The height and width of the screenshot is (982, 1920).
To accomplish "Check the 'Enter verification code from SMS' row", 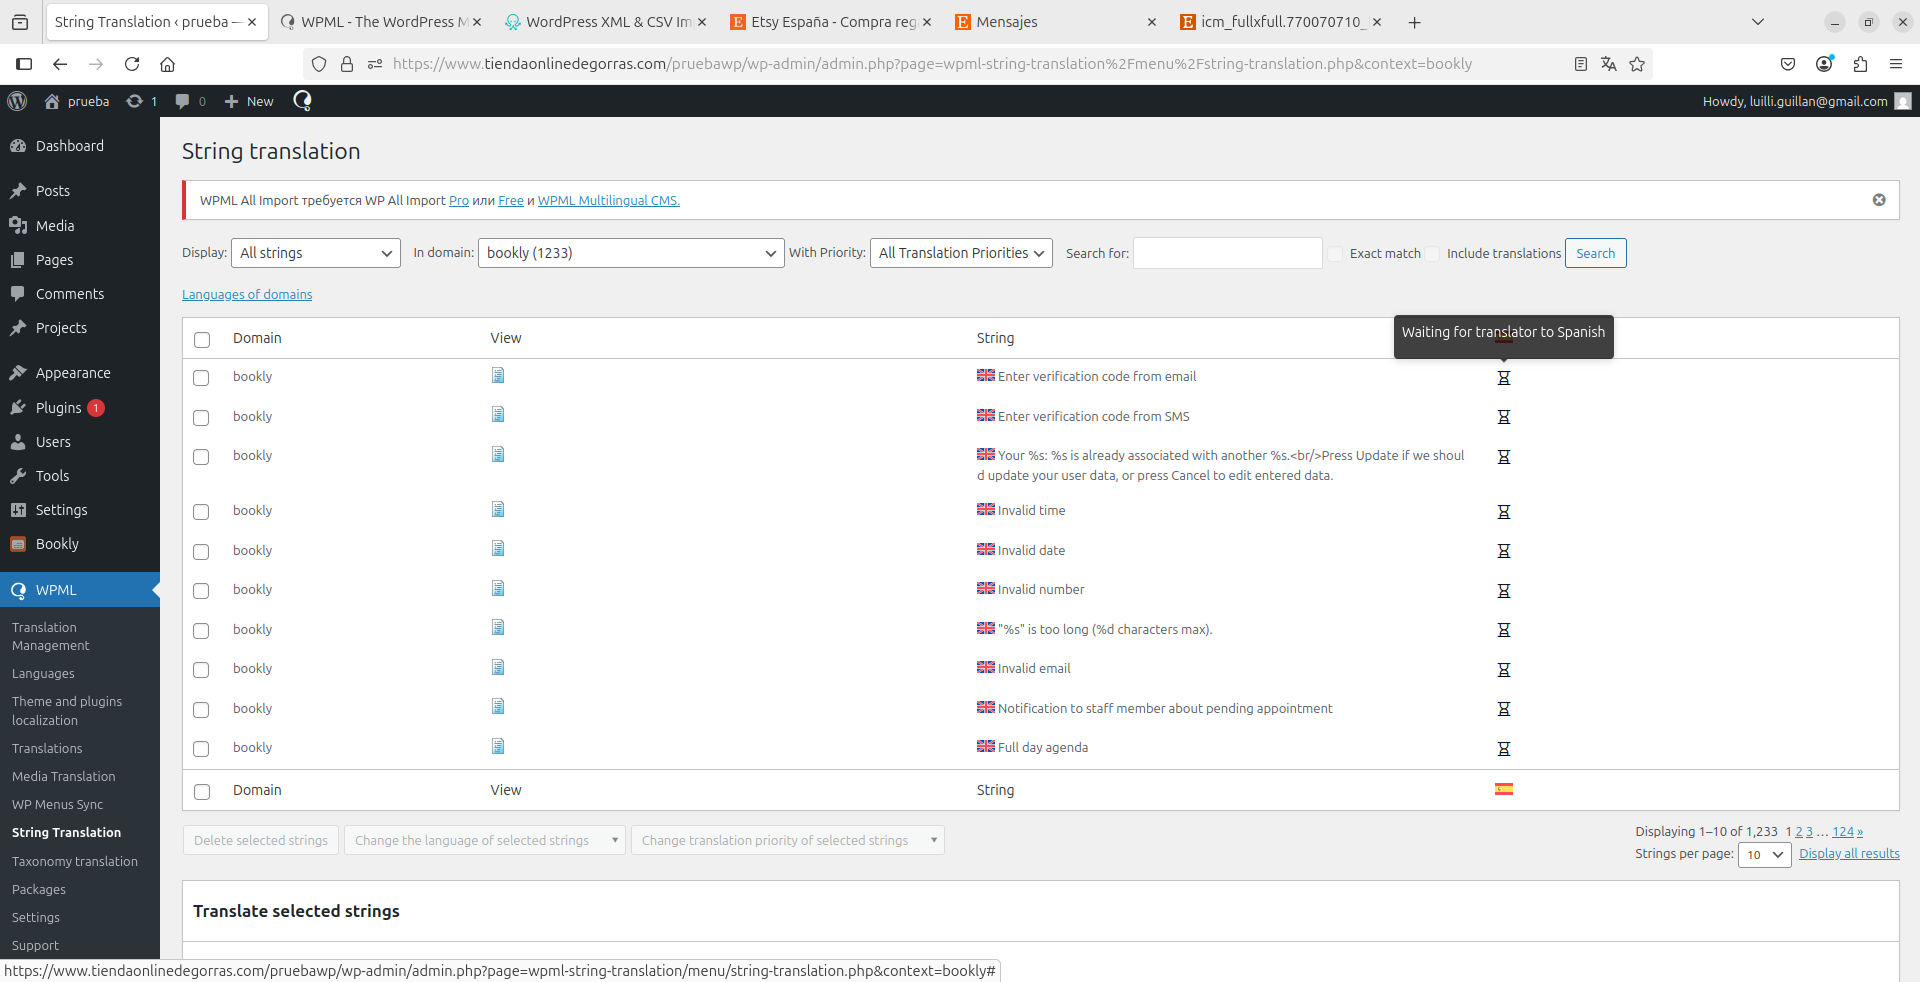I will (x=201, y=418).
